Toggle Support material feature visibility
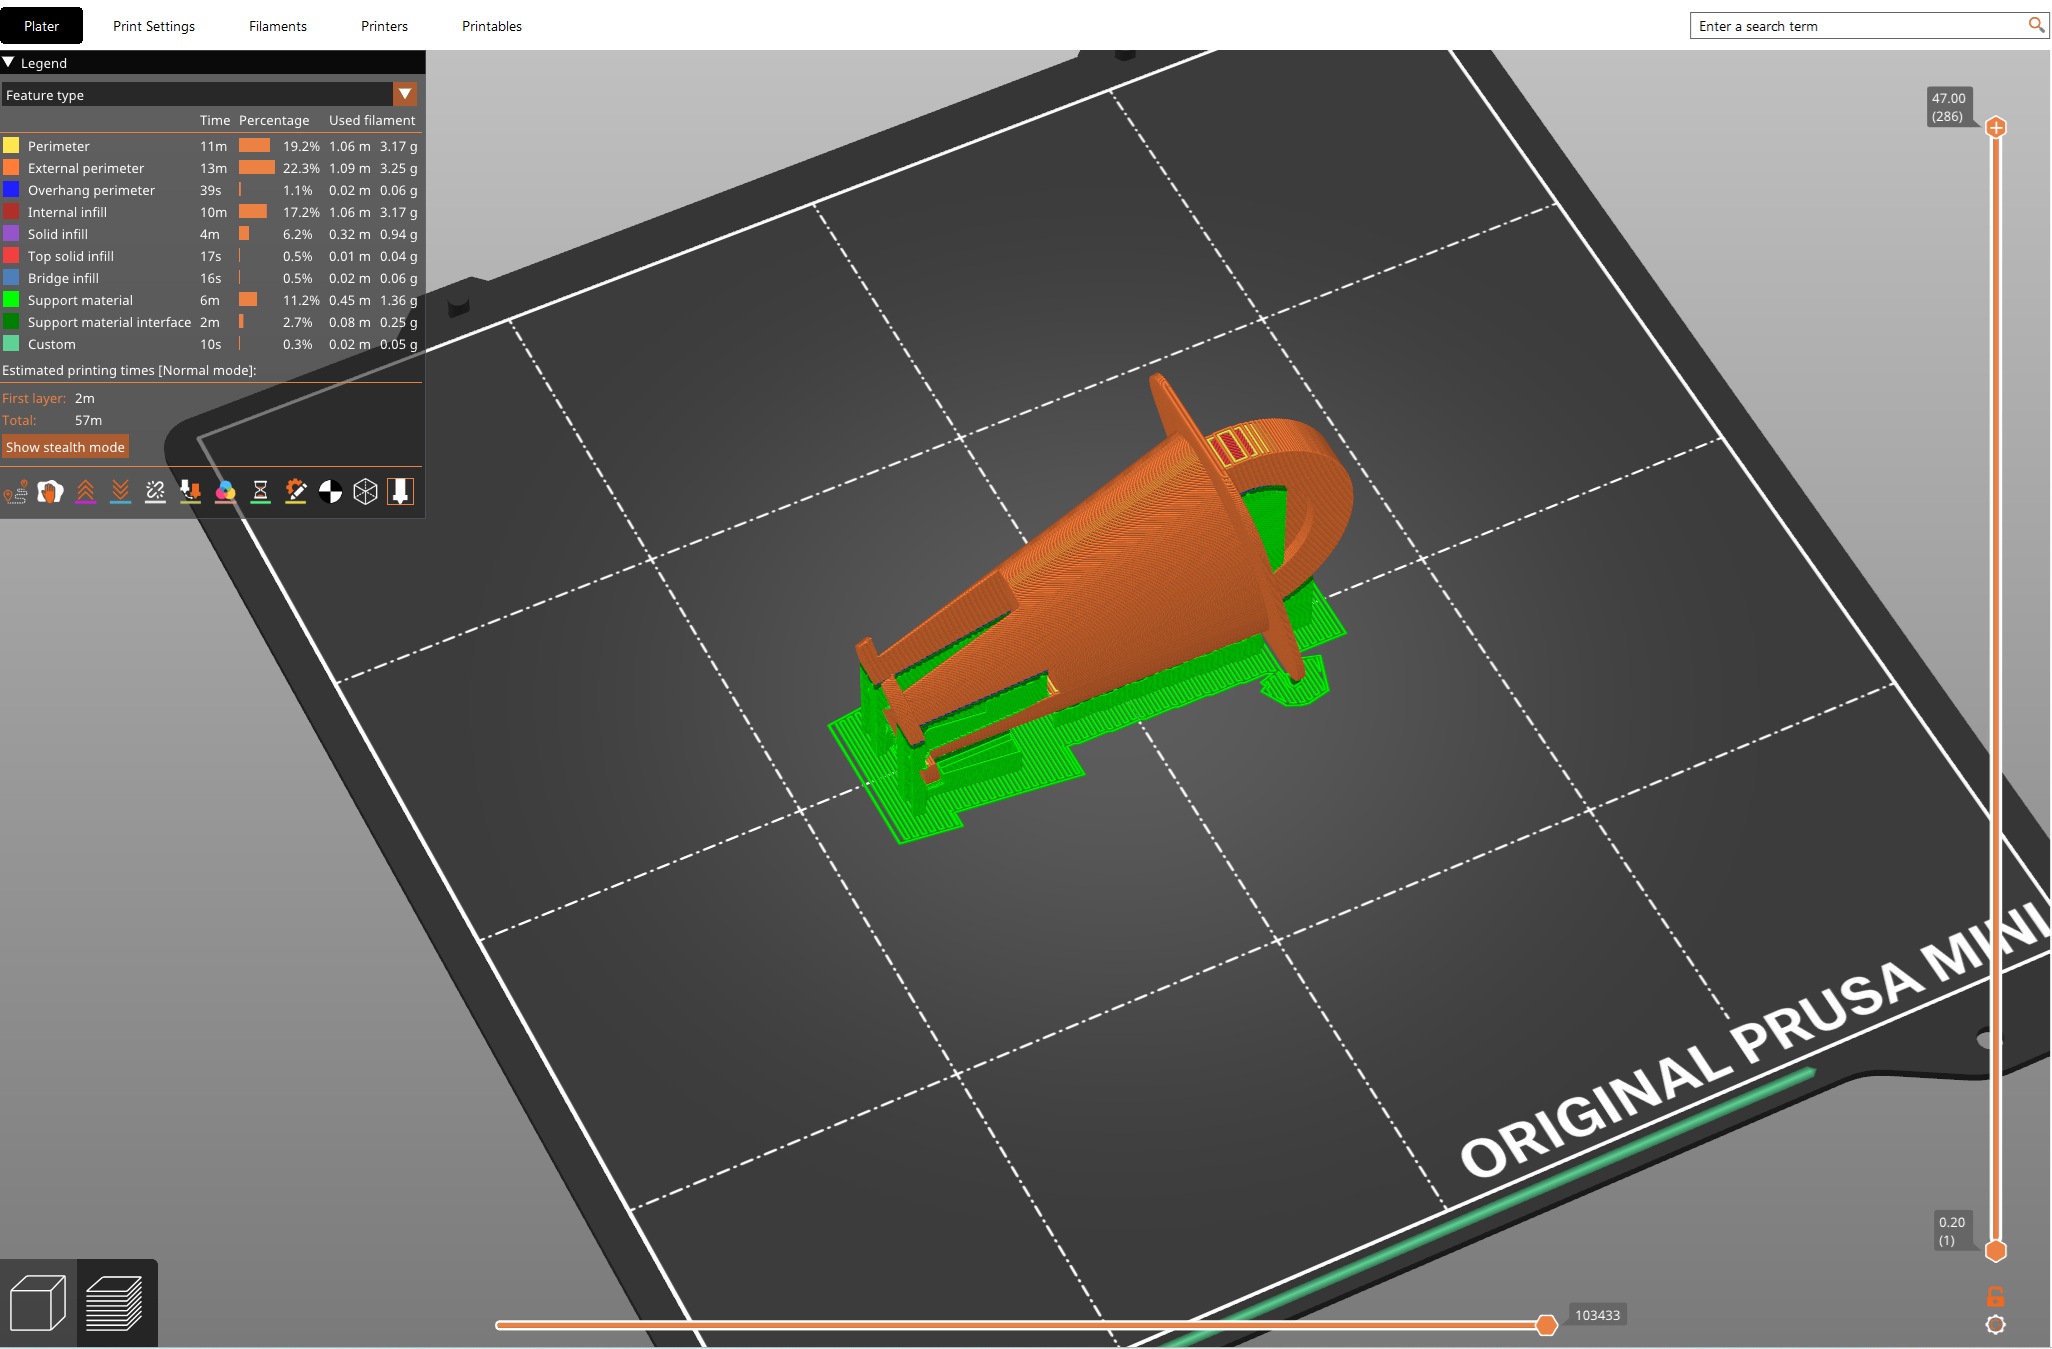Viewport: 2052px width, 1349px height. tap(210, 300)
